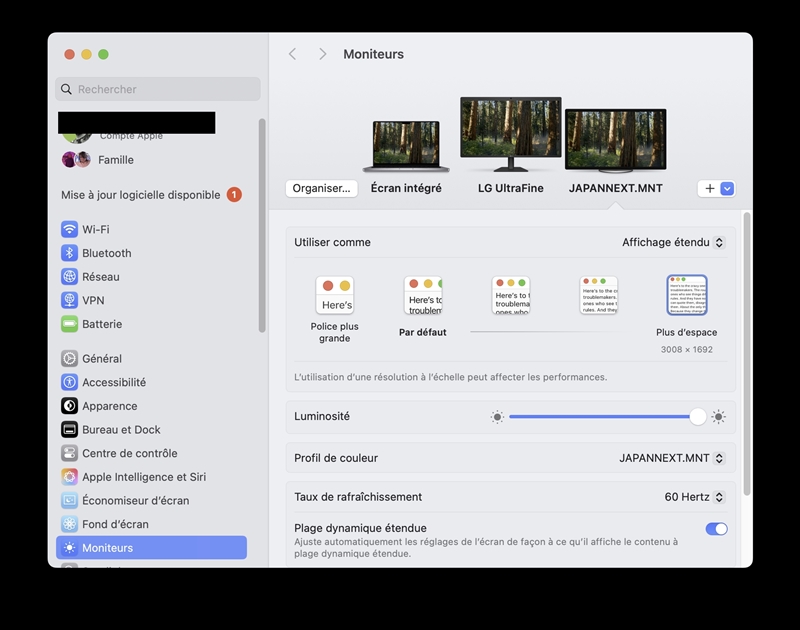Click the Luminosité brightness slider
This screenshot has height=630, width=800.
tap(608, 417)
